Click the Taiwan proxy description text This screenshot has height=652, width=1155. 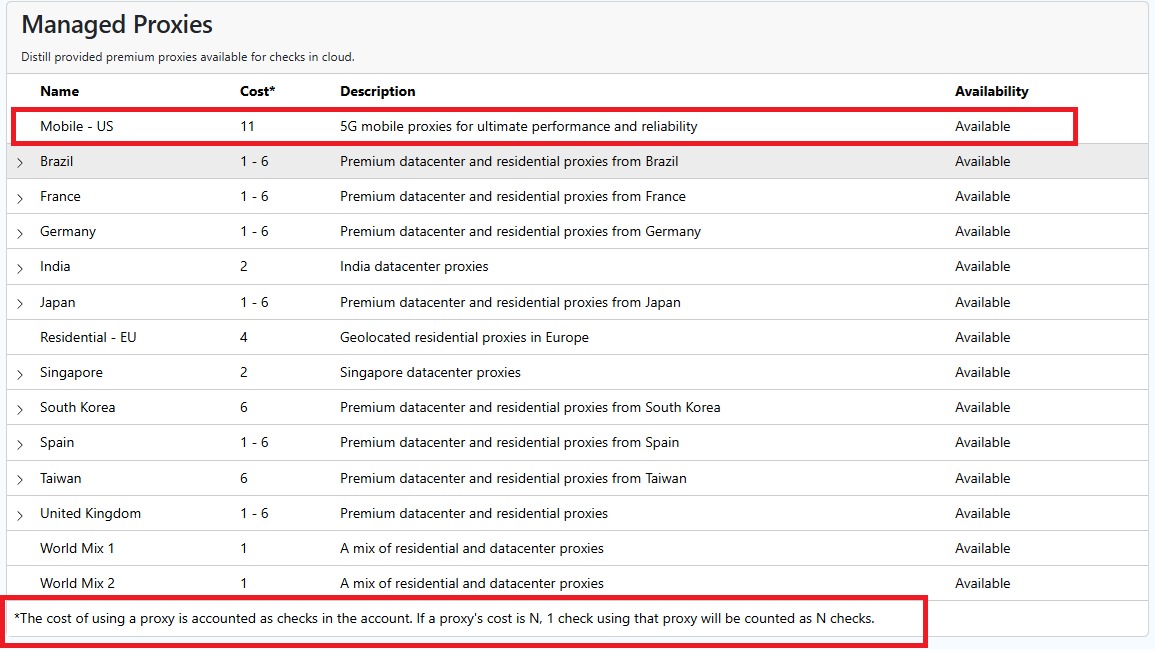pyautogui.click(x=513, y=478)
